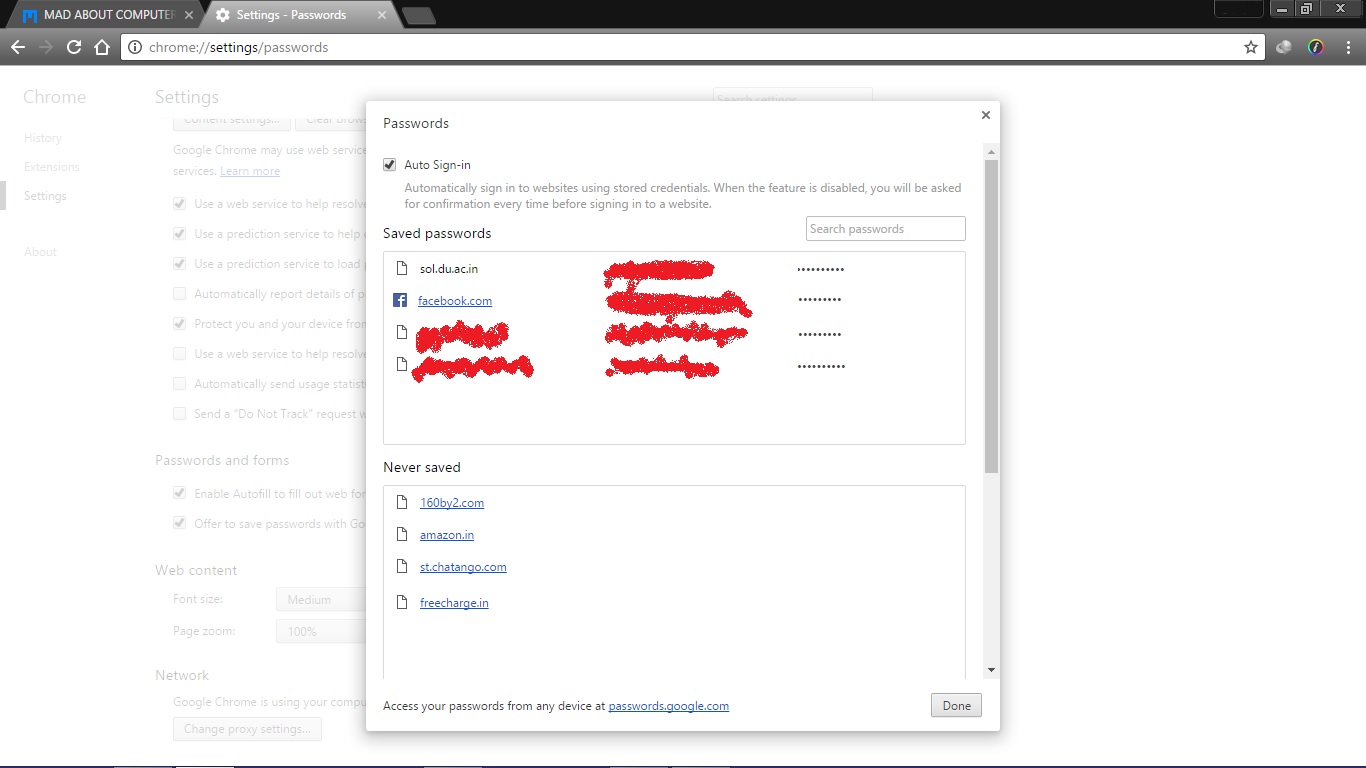Reload the page with refresh icon

tap(74, 47)
